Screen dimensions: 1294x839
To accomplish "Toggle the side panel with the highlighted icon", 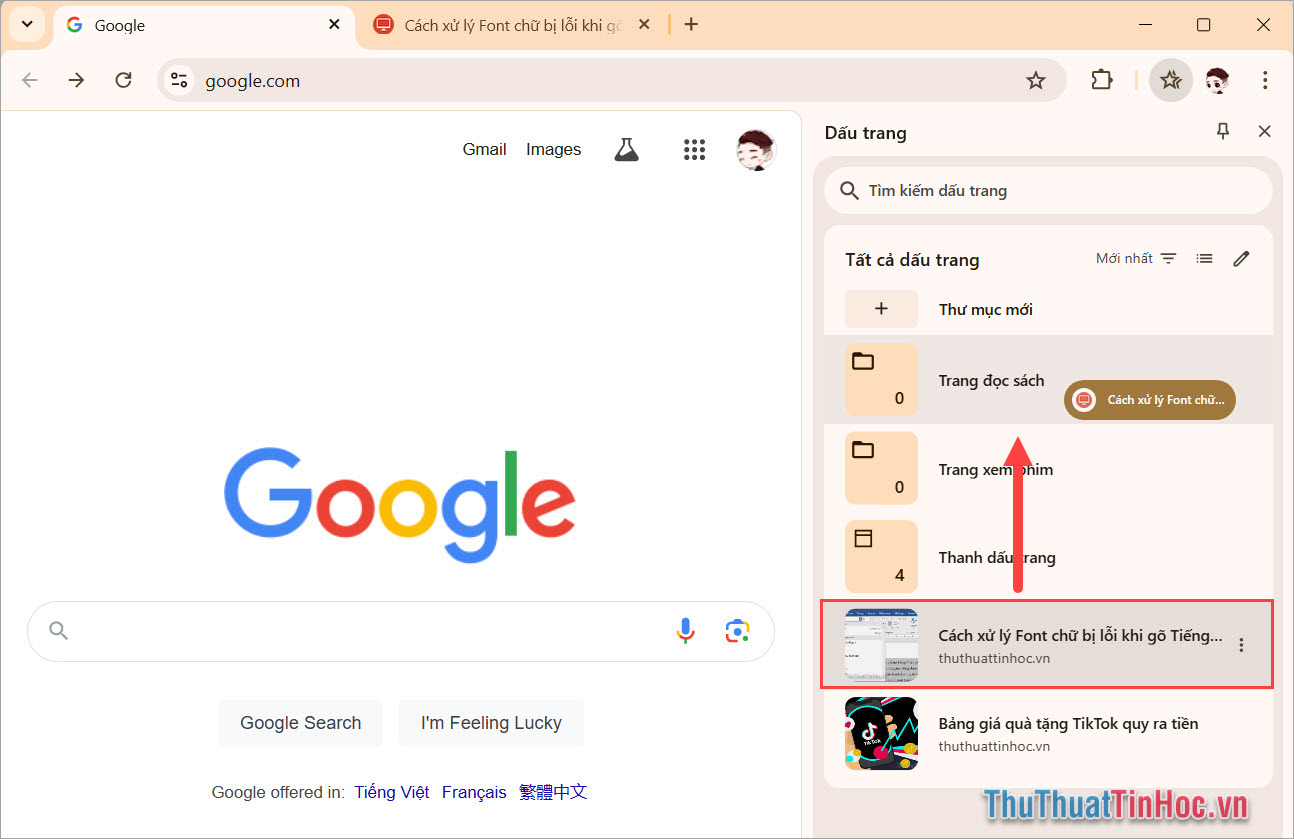I will click(1170, 80).
